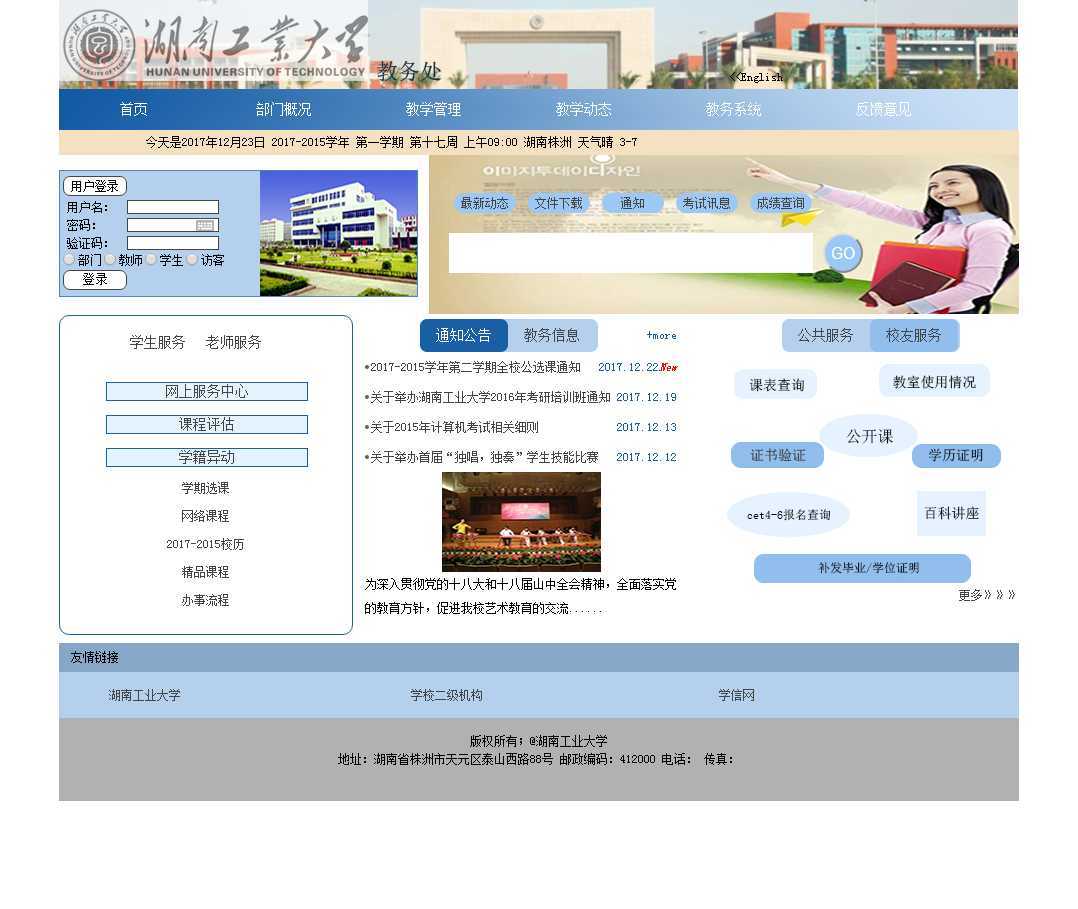Open the 公开课 bubble
Screen dimensions: 1078x909
point(868,436)
